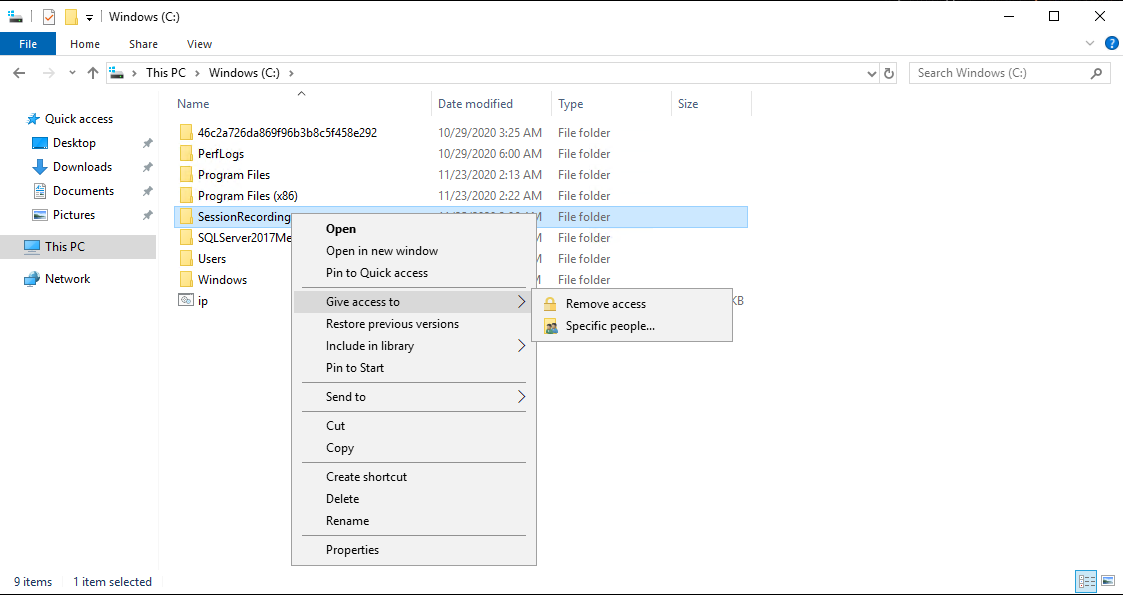This screenshot has height=595, width=1123.
Task: Select the drive icon in the address bar
Action: 116,72
